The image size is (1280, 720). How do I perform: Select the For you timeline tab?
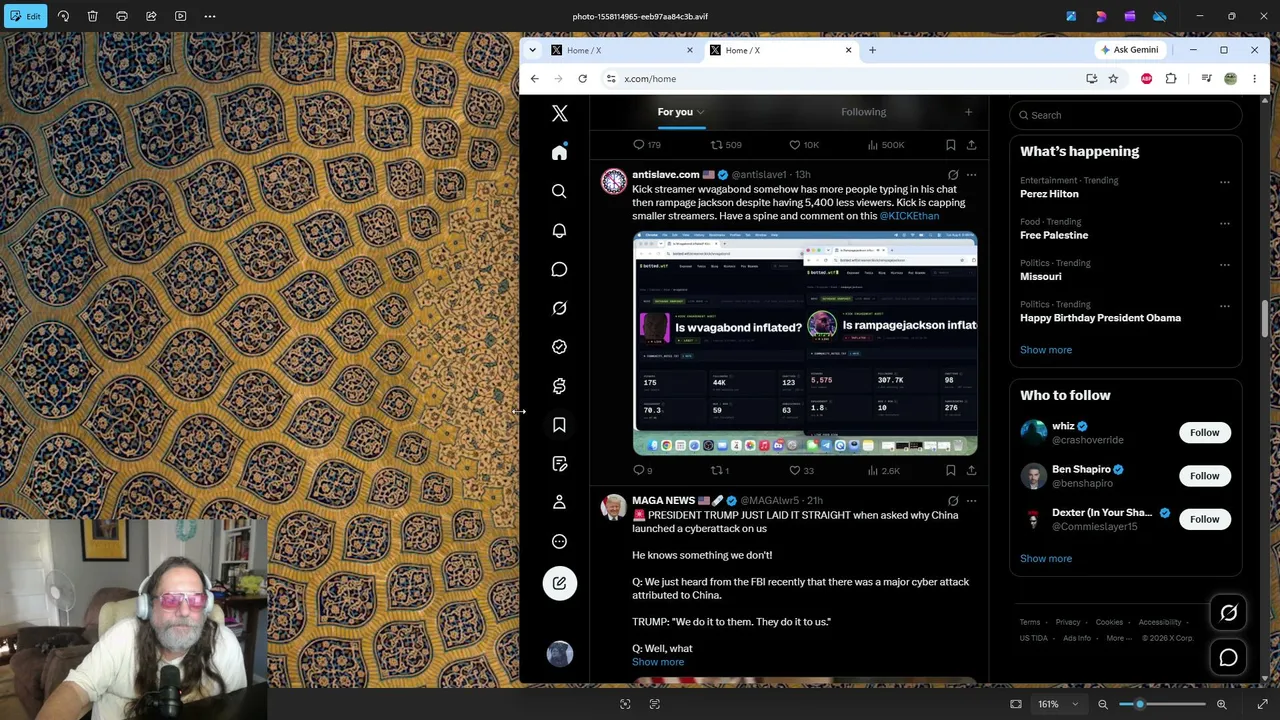681,112
